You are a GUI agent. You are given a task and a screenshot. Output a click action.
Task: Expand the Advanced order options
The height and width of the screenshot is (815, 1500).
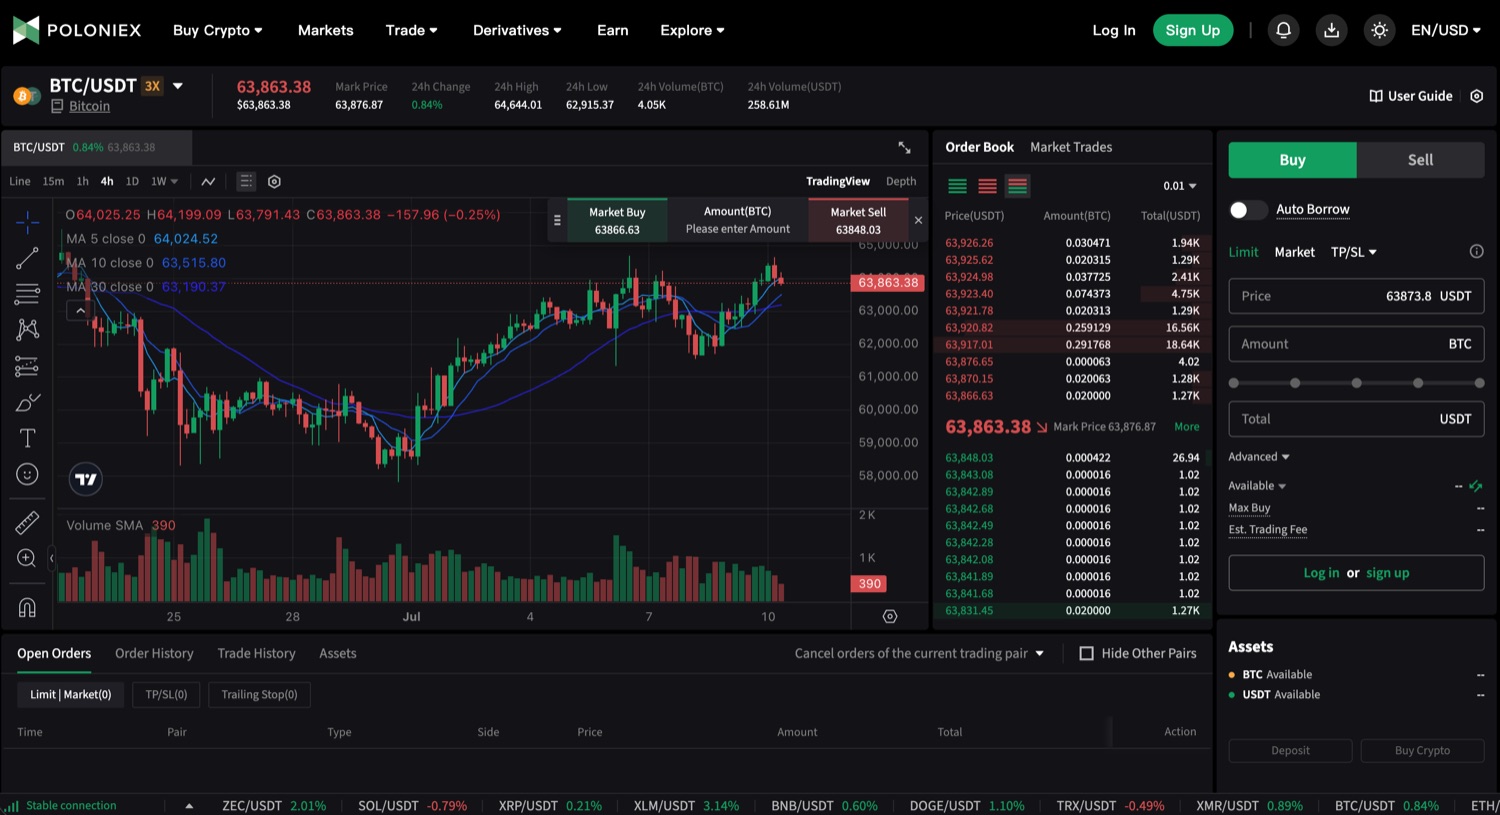(x=1258, y=457)
